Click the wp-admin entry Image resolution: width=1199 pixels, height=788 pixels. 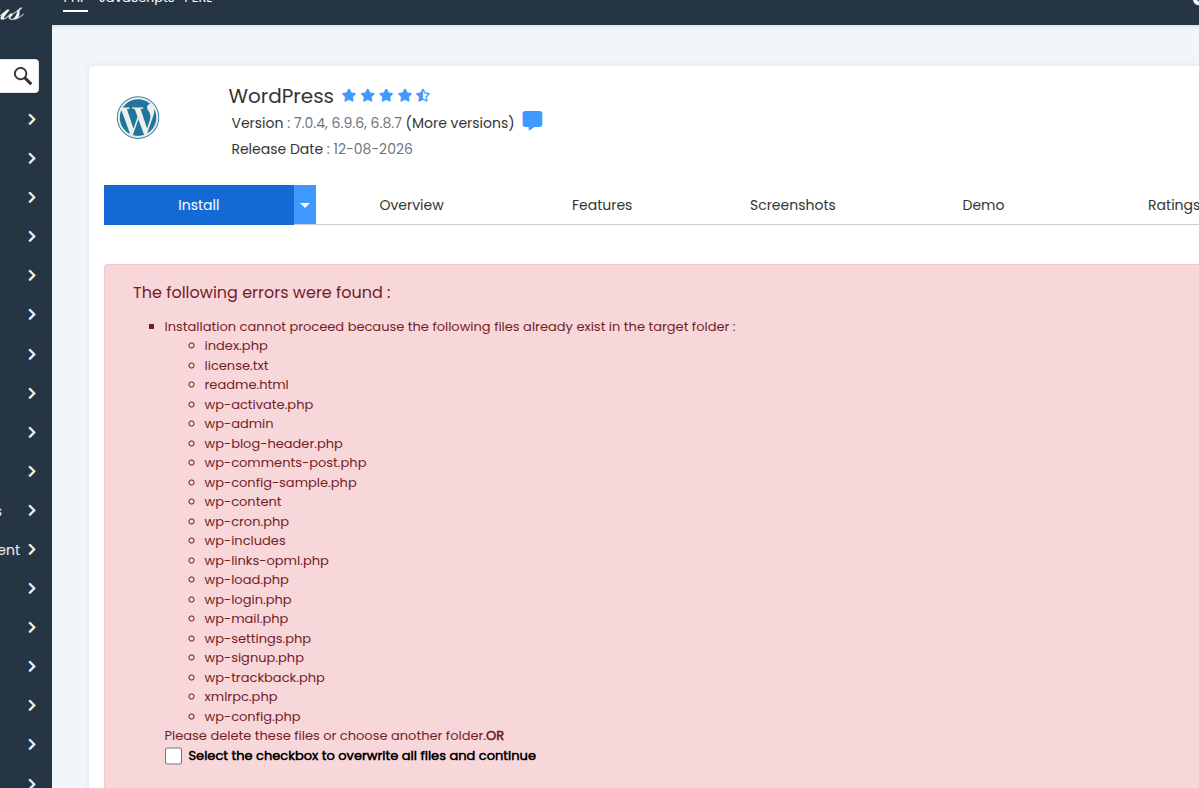coord(239,423)
